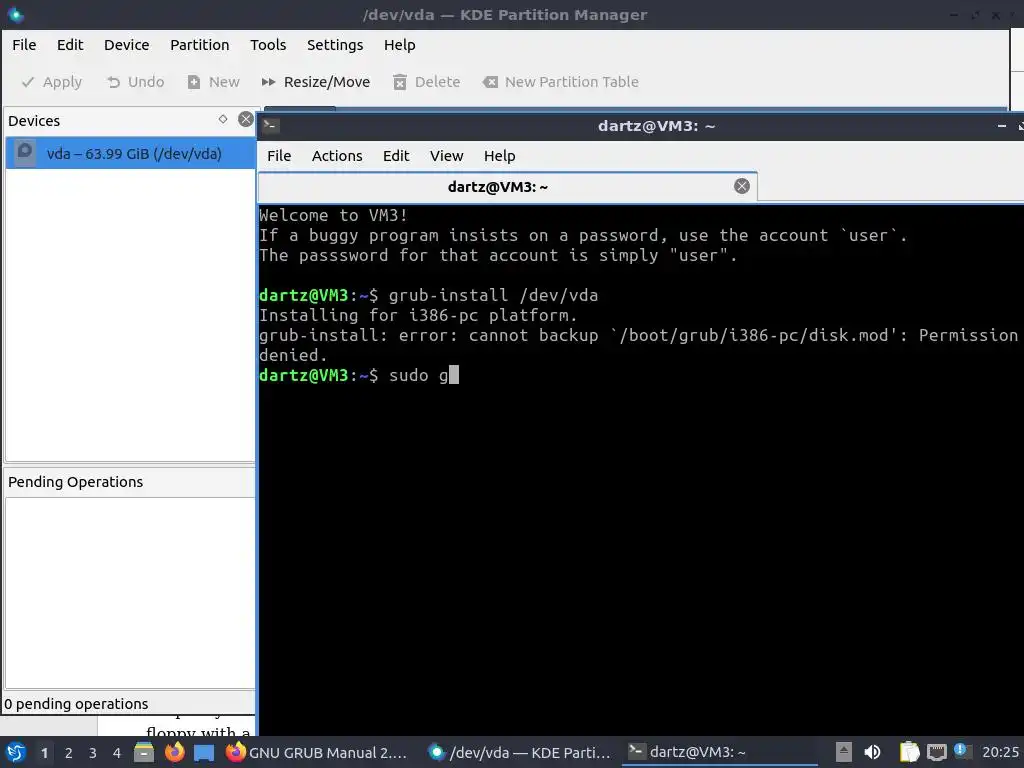Open the Partition menu

pos(200,45)
